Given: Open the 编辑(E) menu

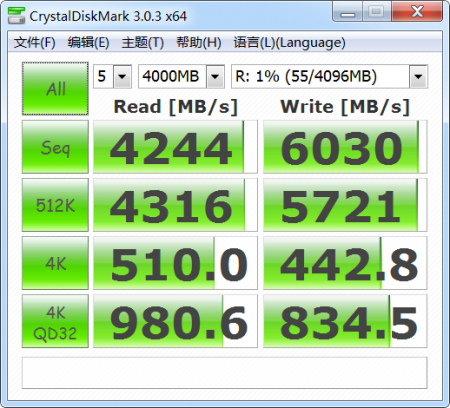Looking at the screenshot, I should (88, 43).
